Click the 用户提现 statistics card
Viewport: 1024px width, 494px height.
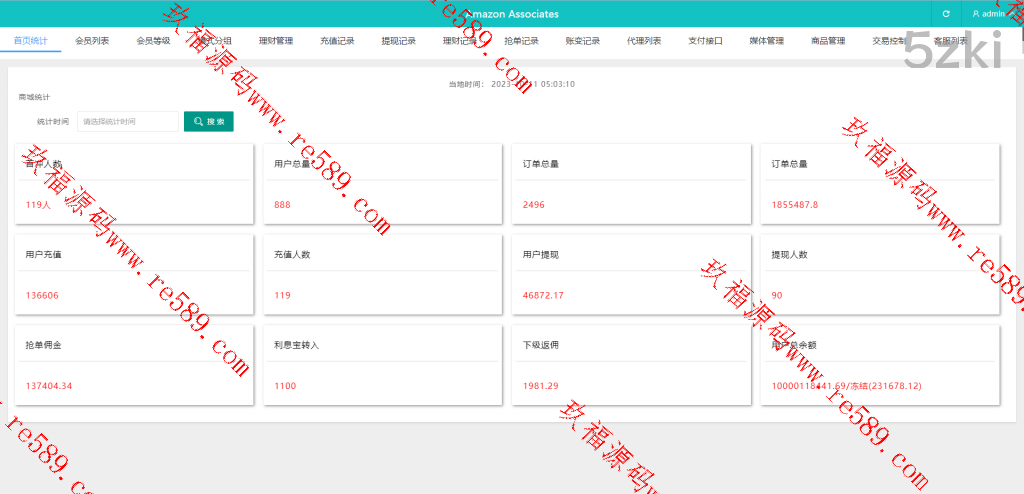(x=631, y=275)
